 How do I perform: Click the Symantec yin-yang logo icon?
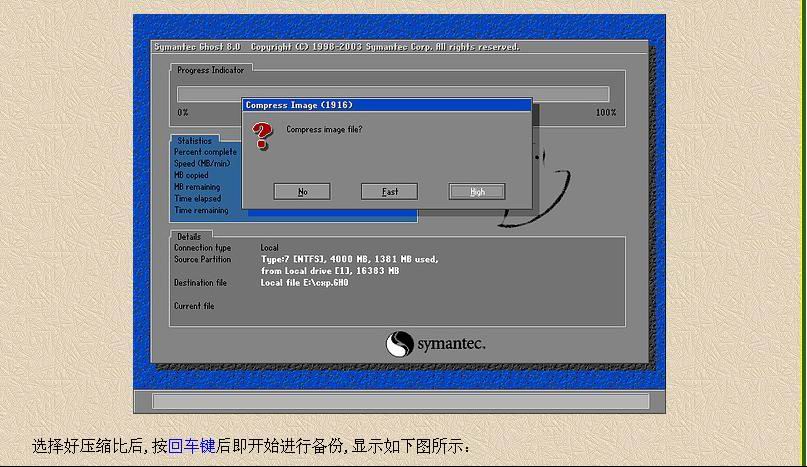pos(400,344)
